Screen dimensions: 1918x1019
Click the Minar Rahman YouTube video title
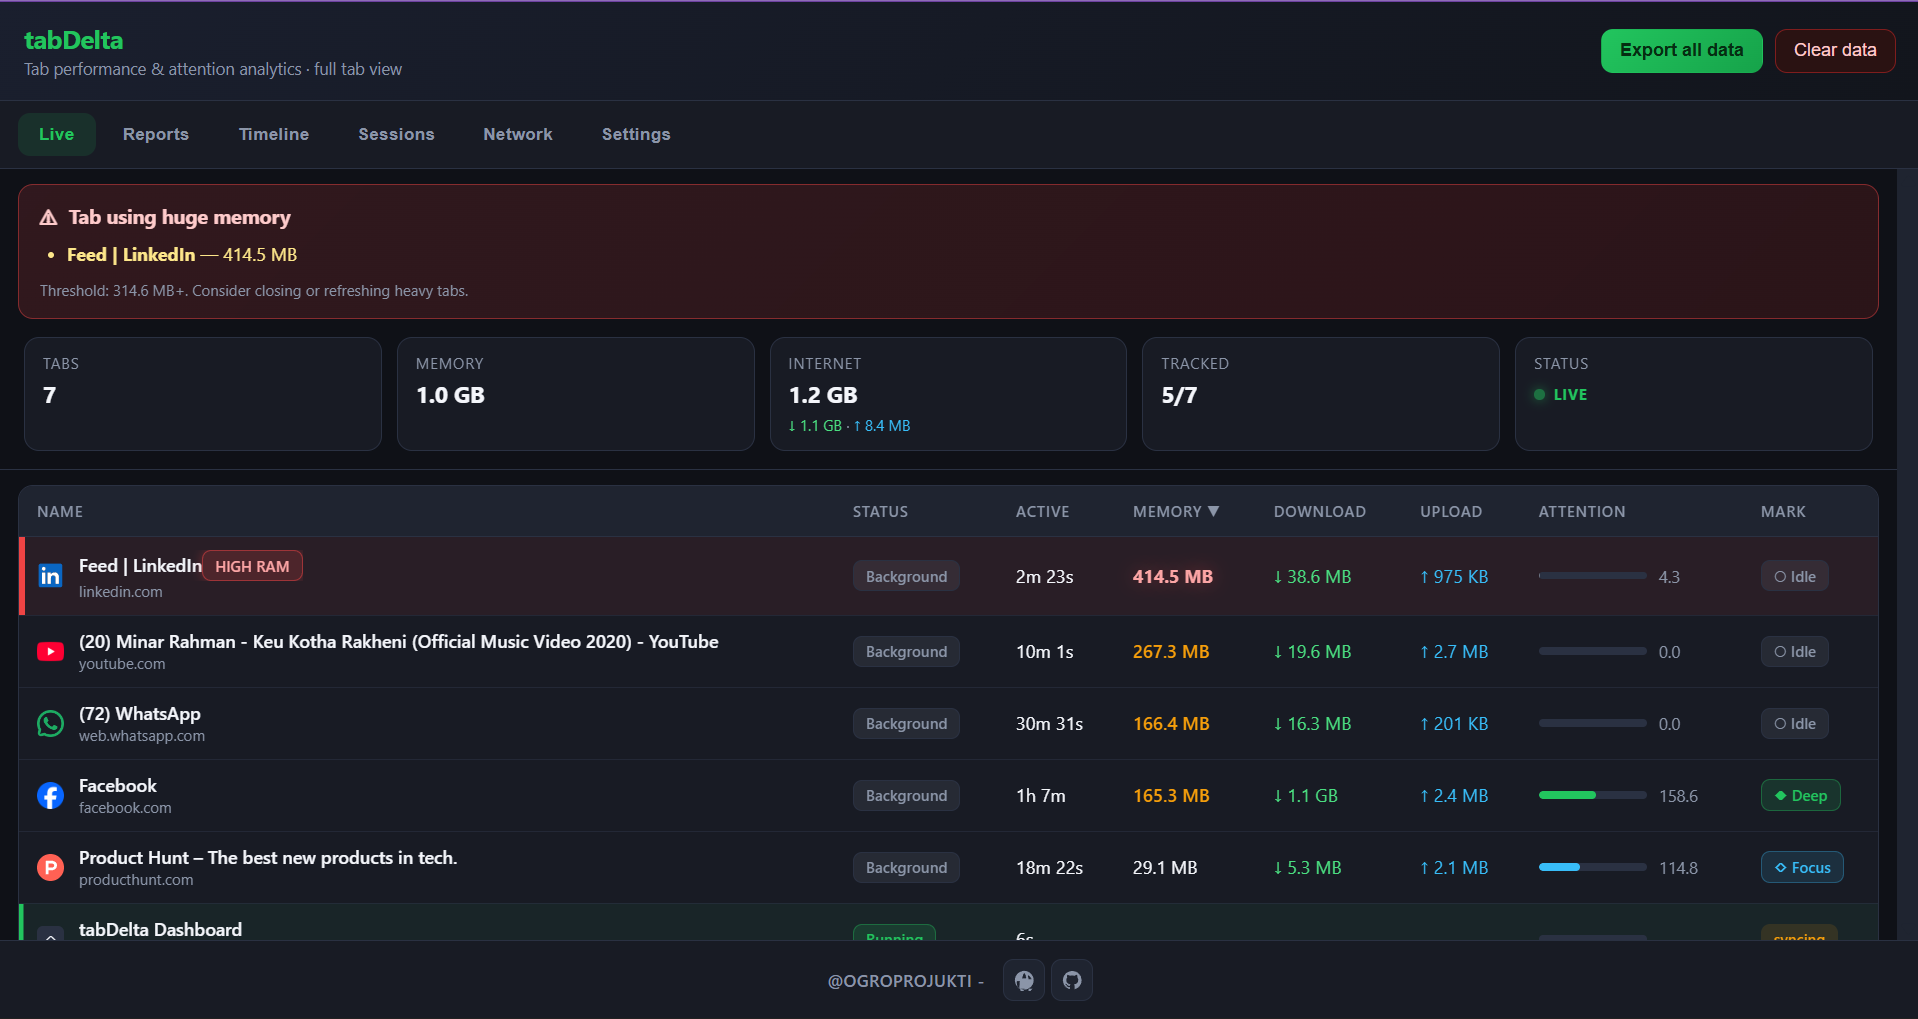(x=399, y=642)
